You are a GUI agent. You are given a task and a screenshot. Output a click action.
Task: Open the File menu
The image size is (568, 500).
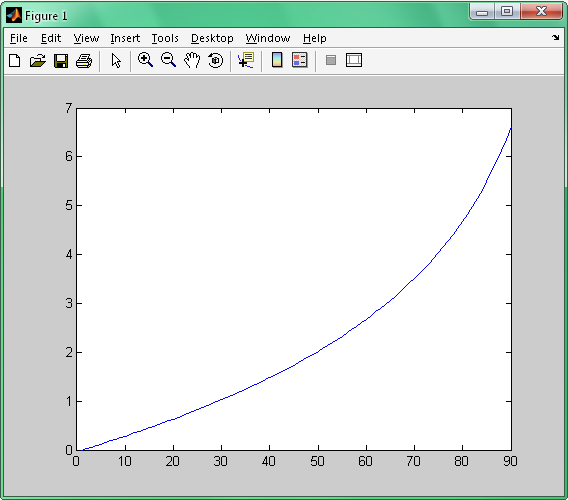[x=18, y=38]
